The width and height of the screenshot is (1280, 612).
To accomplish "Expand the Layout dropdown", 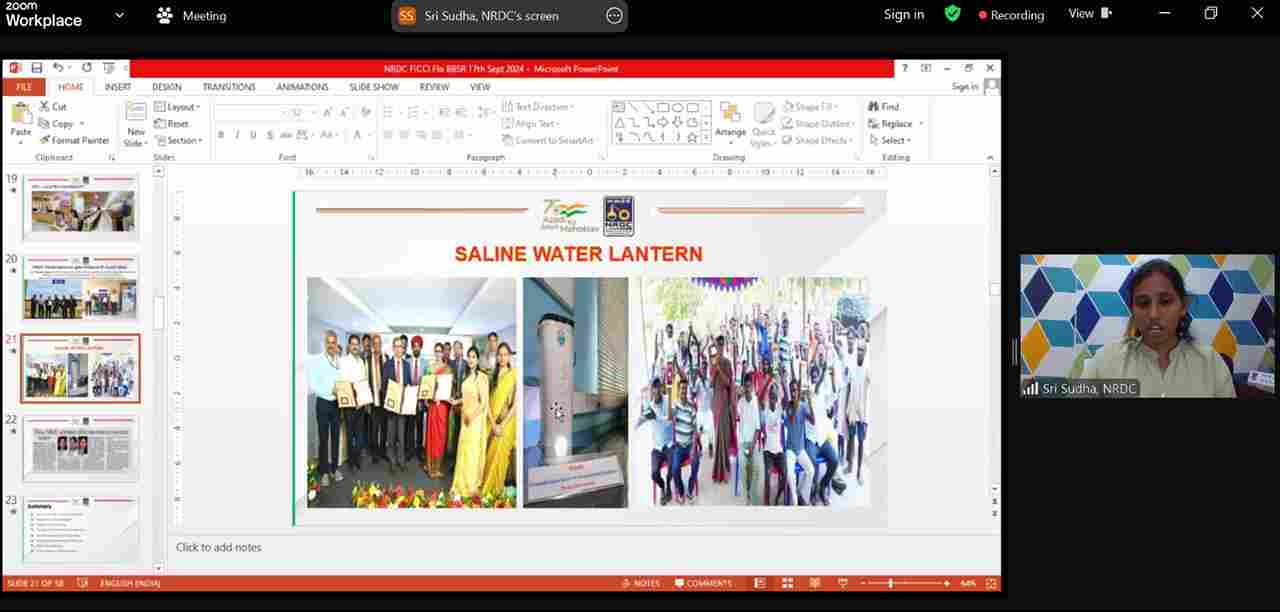I will pos(178,107).
